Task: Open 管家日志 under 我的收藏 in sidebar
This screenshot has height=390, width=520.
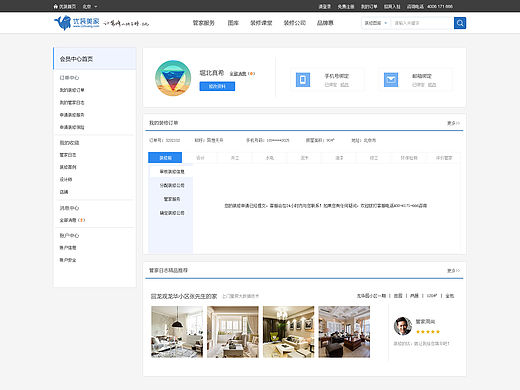Action: point(68,155)
